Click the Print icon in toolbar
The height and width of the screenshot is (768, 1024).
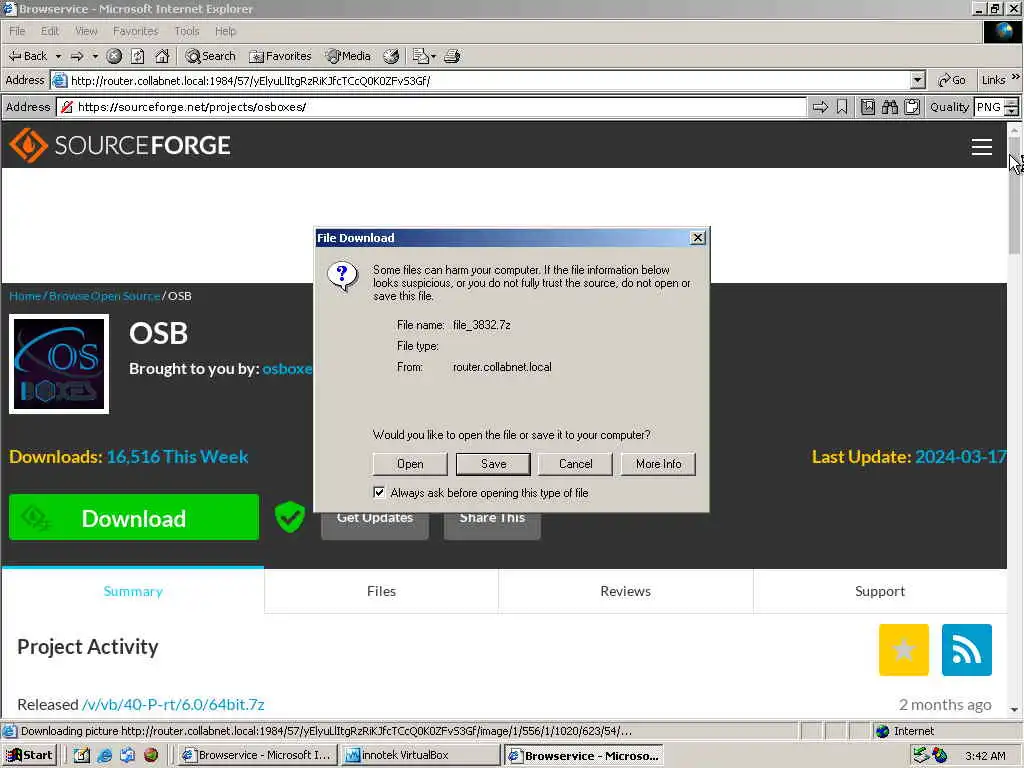452,56
